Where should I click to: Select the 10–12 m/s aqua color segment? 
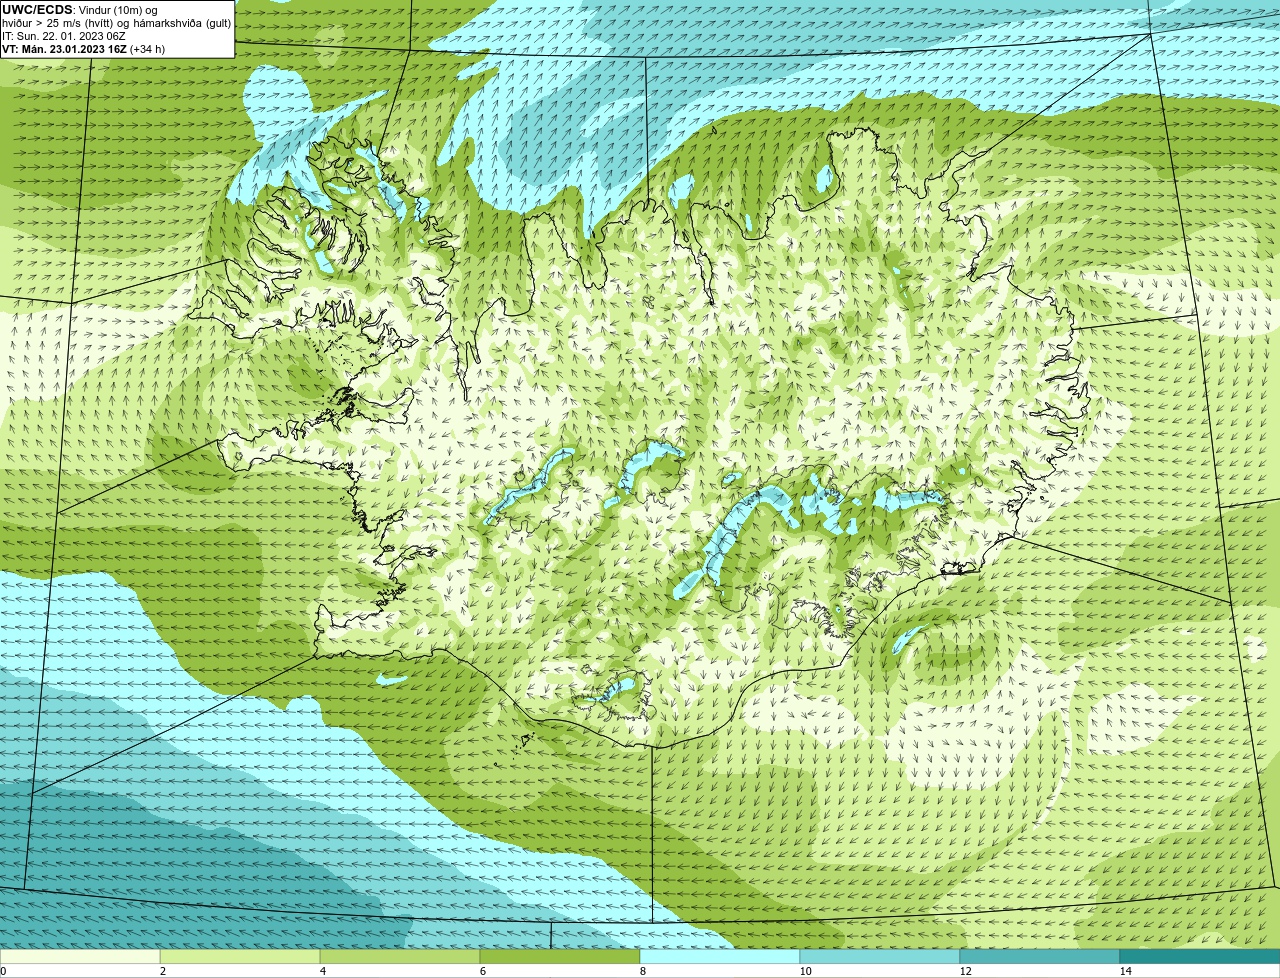880,956
